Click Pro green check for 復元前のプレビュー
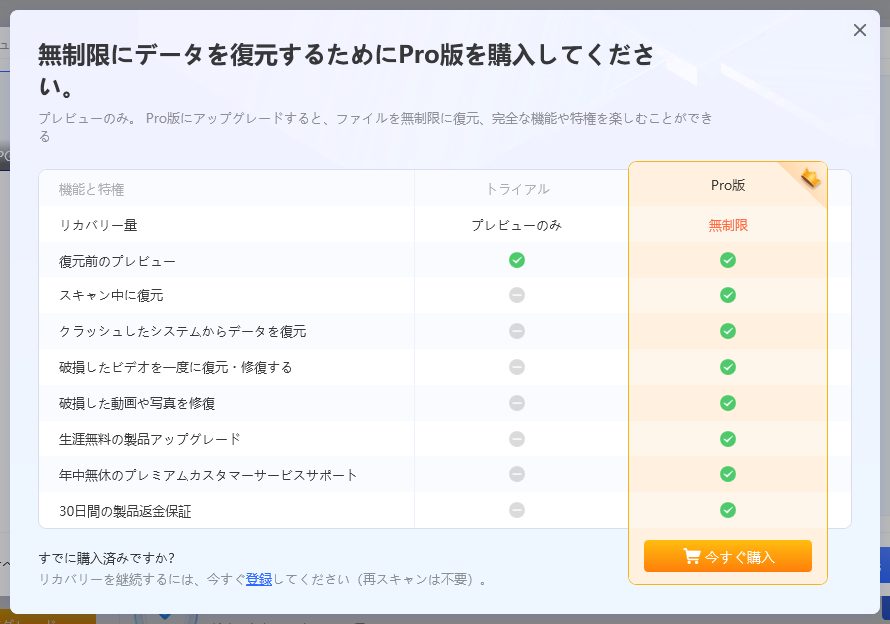This screenshot has height=624, width=890. (728, 260)
